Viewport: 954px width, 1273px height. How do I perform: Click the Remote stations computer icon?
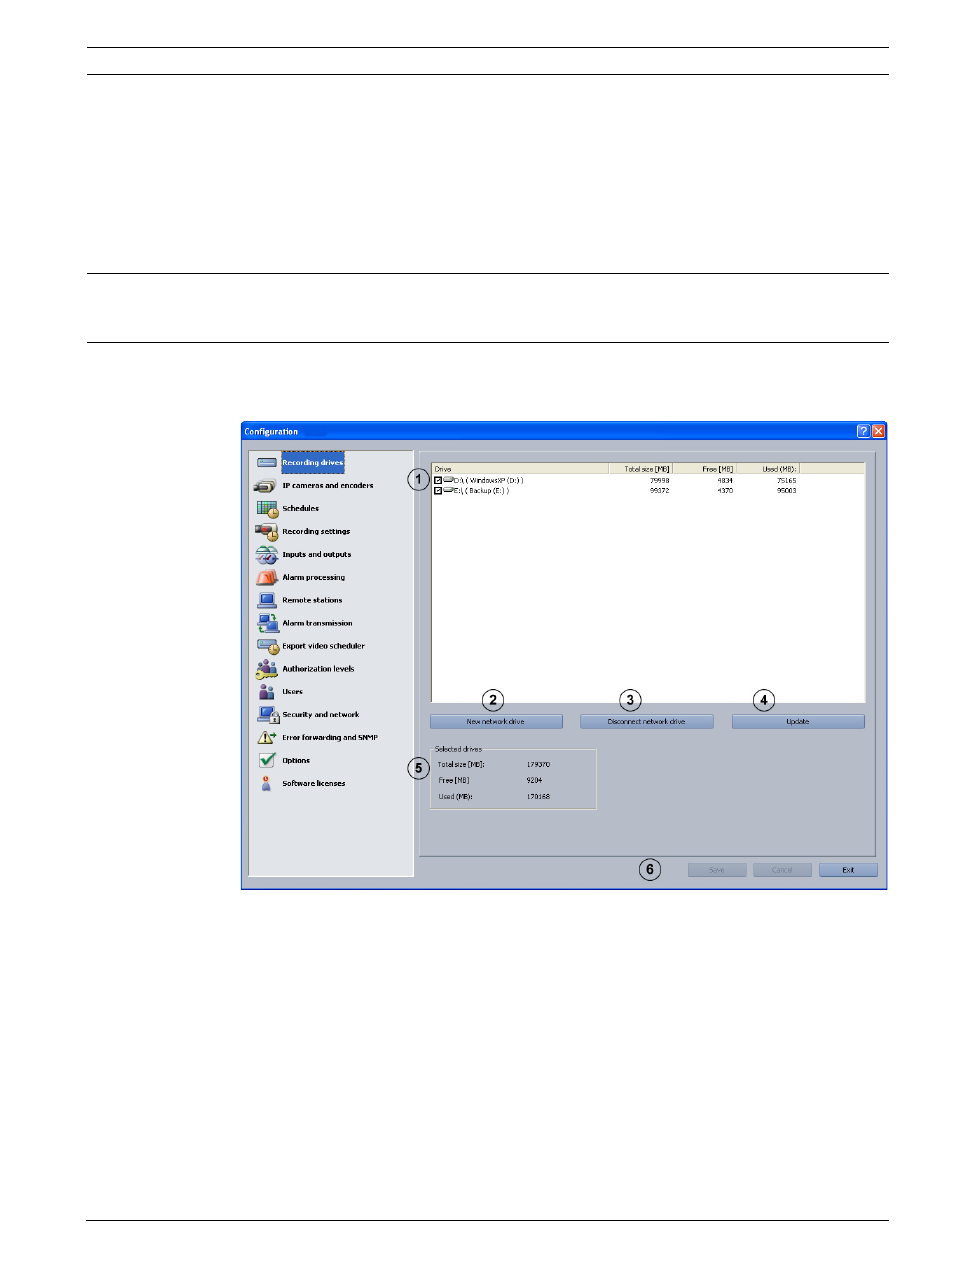[266, 601]
